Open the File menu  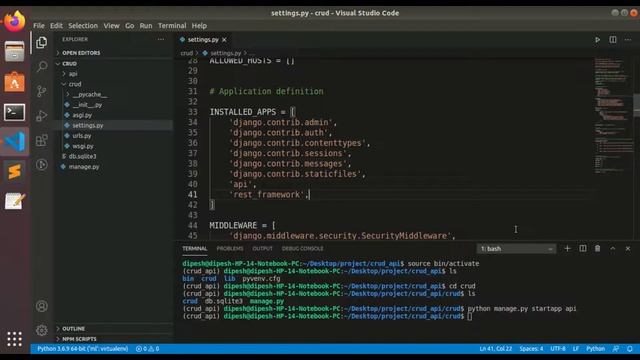tap(39, 26)
